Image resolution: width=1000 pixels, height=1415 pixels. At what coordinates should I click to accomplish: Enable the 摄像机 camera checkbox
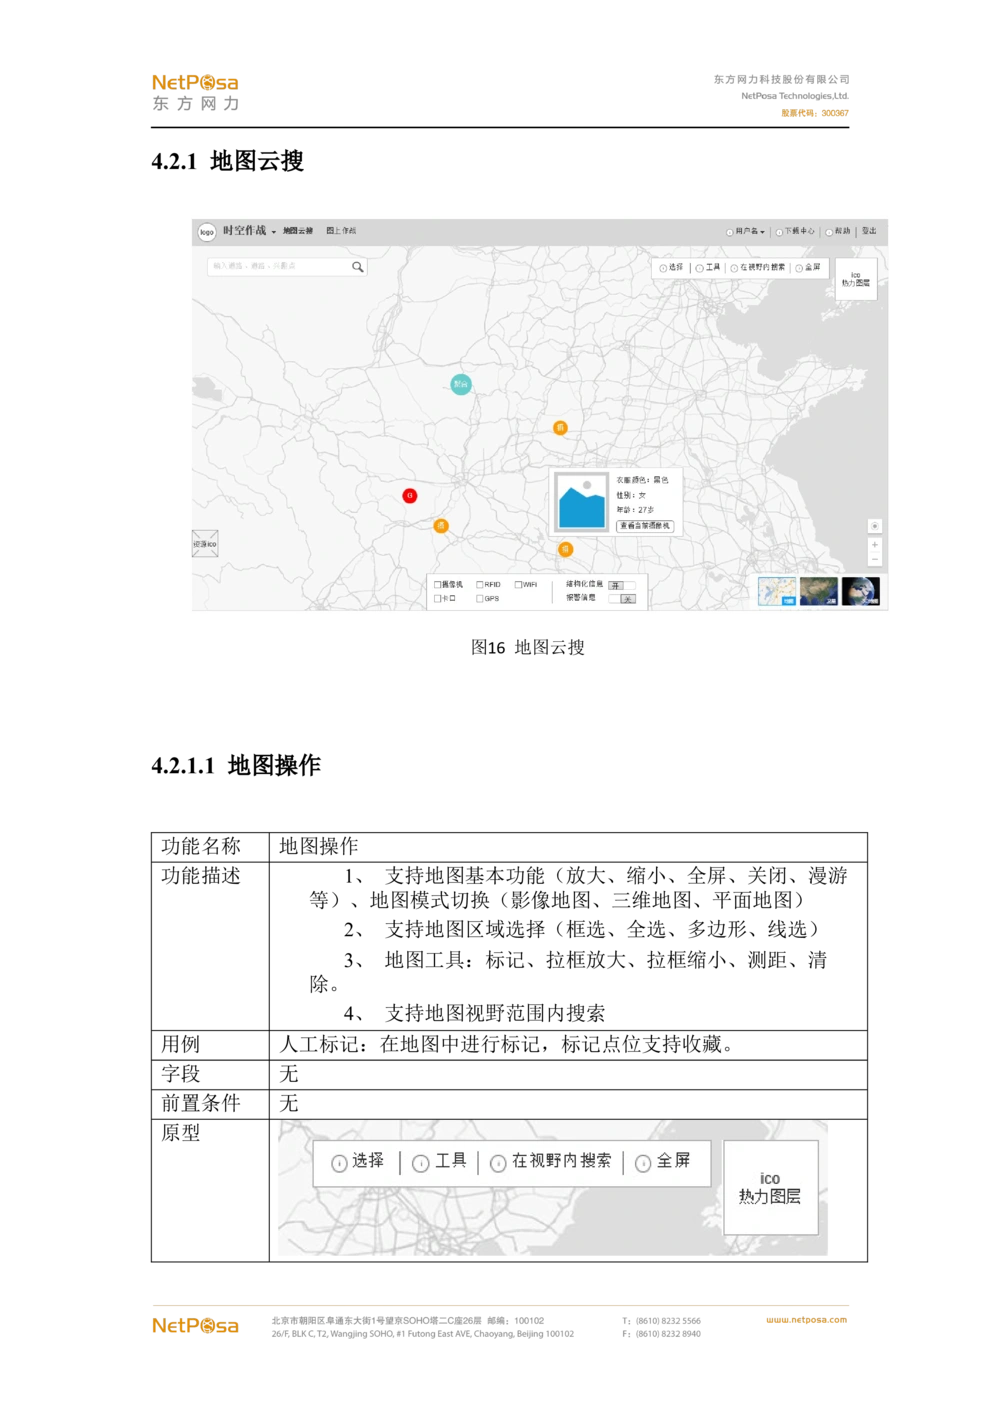(x=437, y=583)
